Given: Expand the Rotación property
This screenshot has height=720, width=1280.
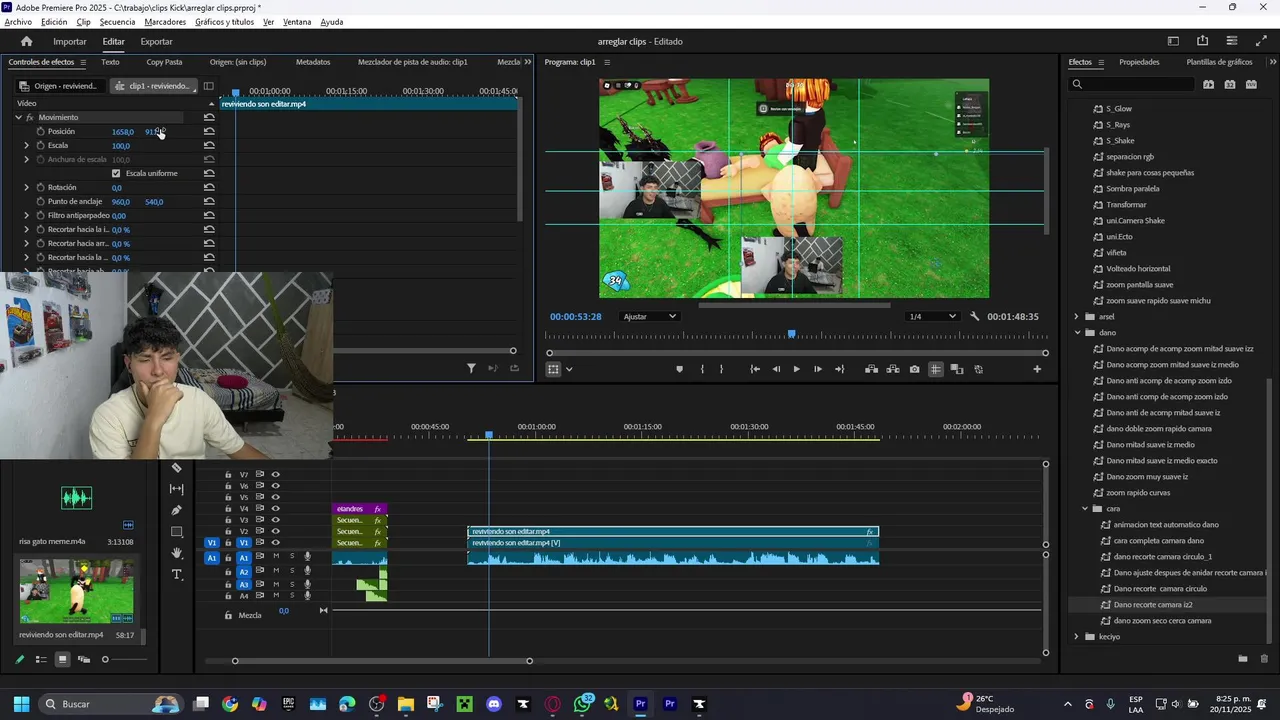Looking at the screenshot, I should click(27, 187).
